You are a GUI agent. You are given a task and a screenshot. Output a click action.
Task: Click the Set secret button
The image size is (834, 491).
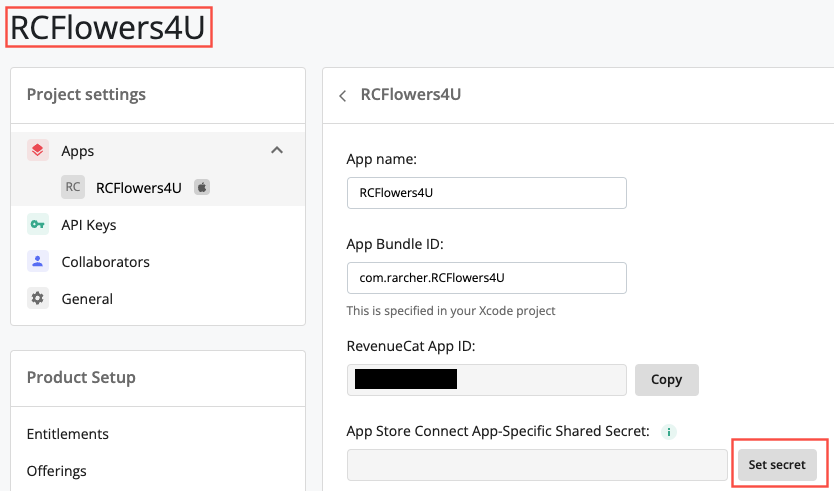pyautogui.click(x=777, y=464)
